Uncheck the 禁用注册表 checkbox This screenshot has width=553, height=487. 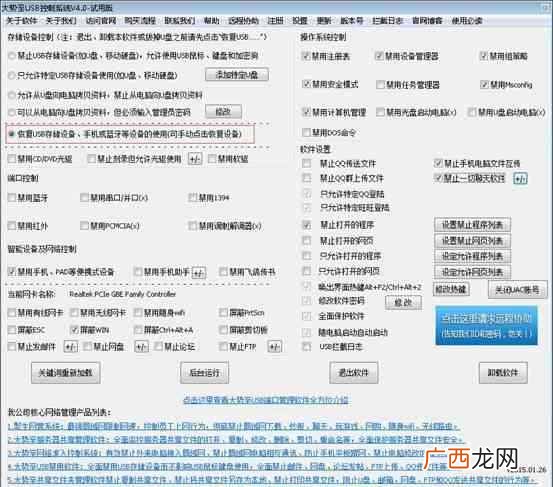pos(306,56)
